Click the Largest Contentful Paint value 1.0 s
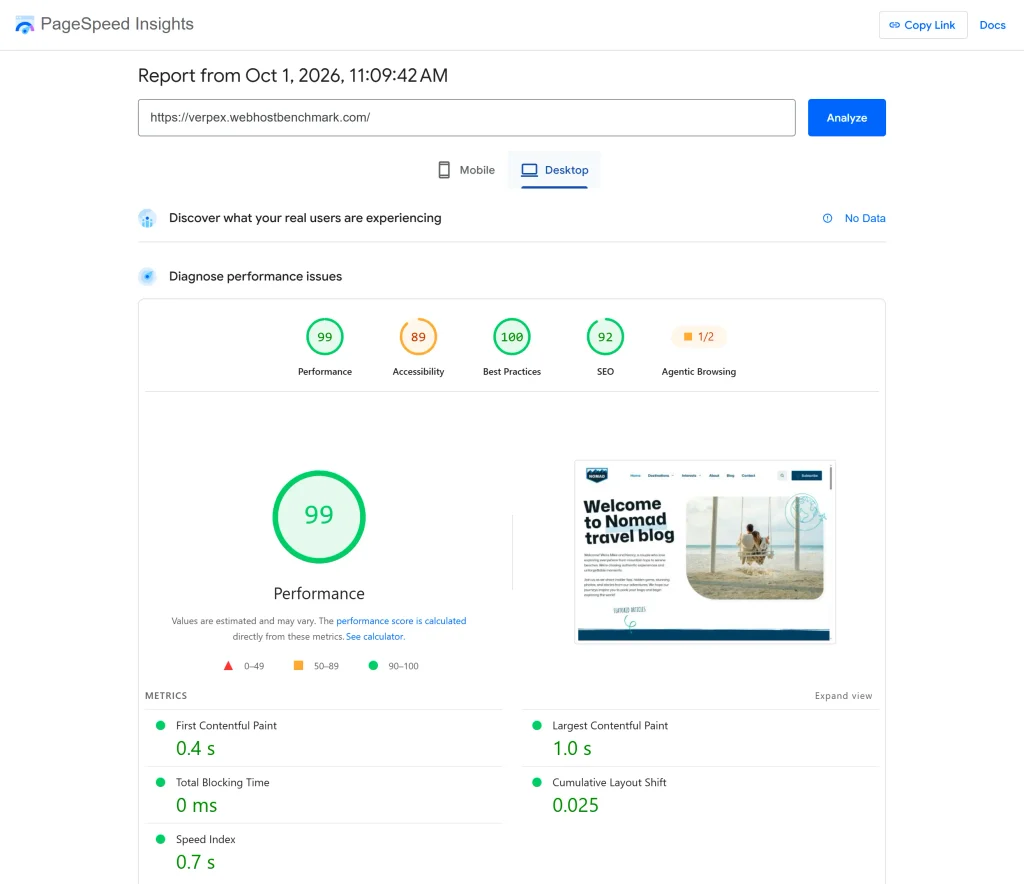The height and width of the screenshot is (884, 1024). [x=572, y=749]
